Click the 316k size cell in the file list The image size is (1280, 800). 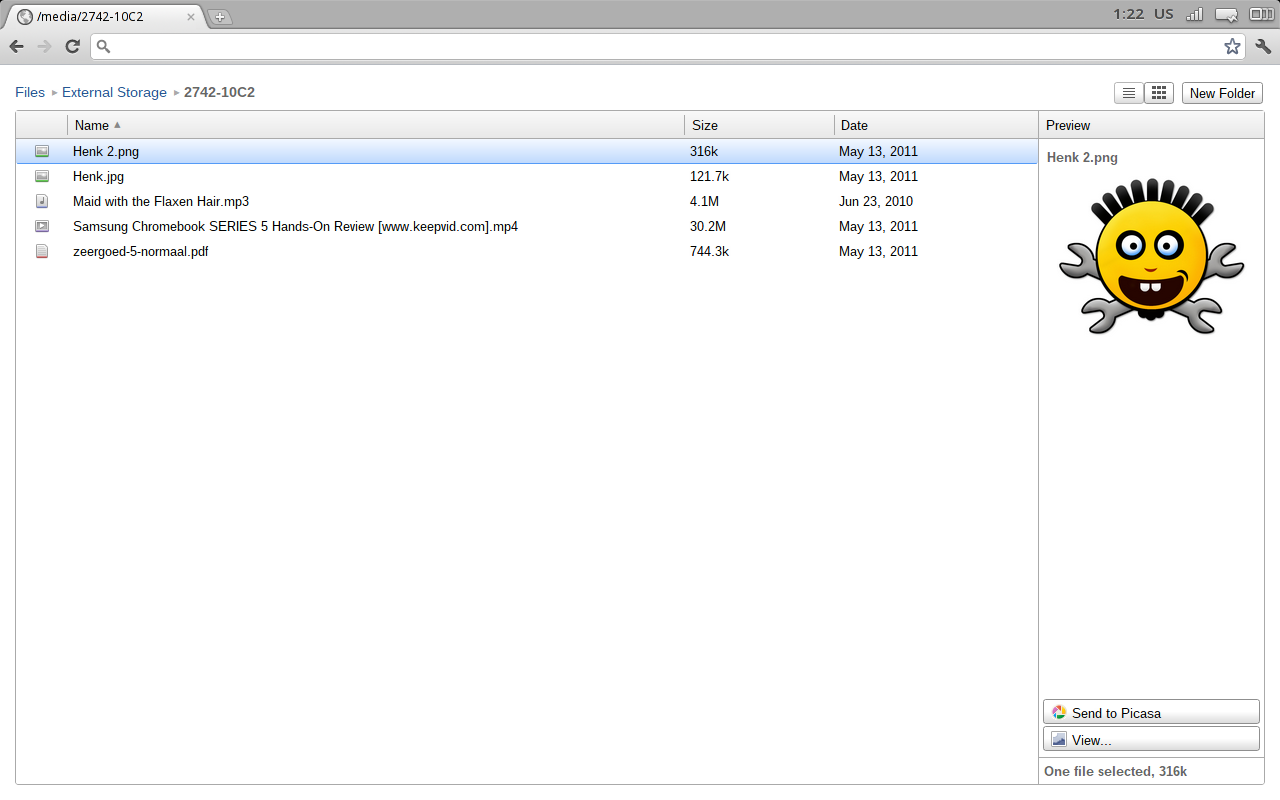[704, 152]
